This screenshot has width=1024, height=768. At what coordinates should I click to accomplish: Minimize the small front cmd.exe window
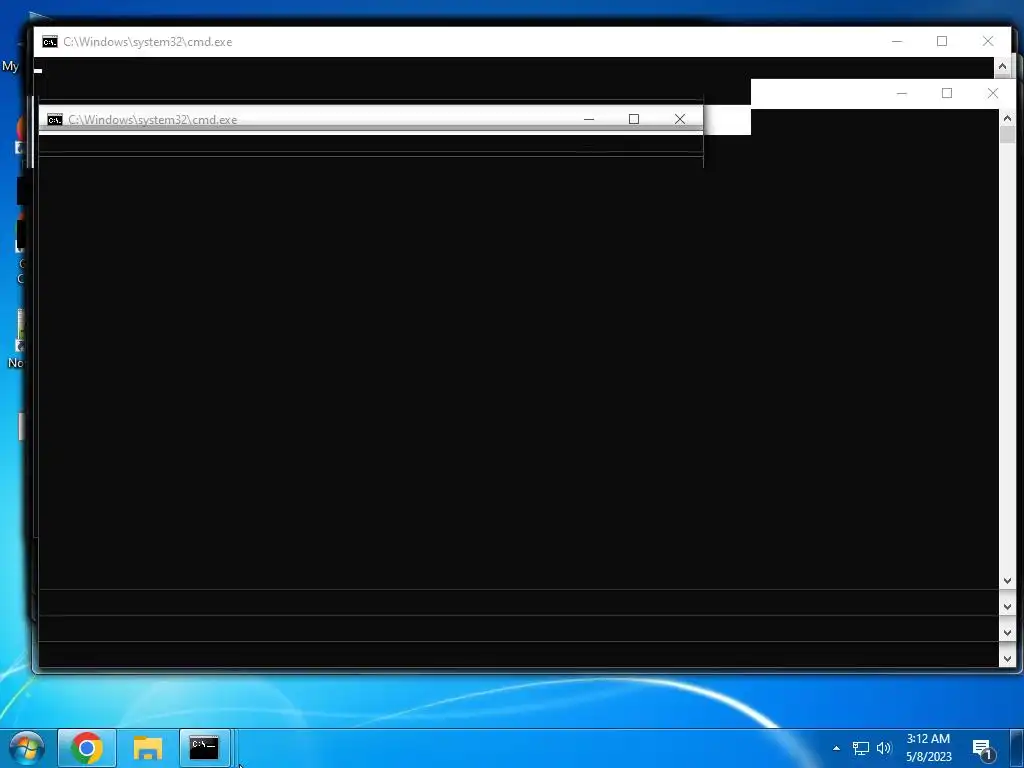(x=588, y=119)
